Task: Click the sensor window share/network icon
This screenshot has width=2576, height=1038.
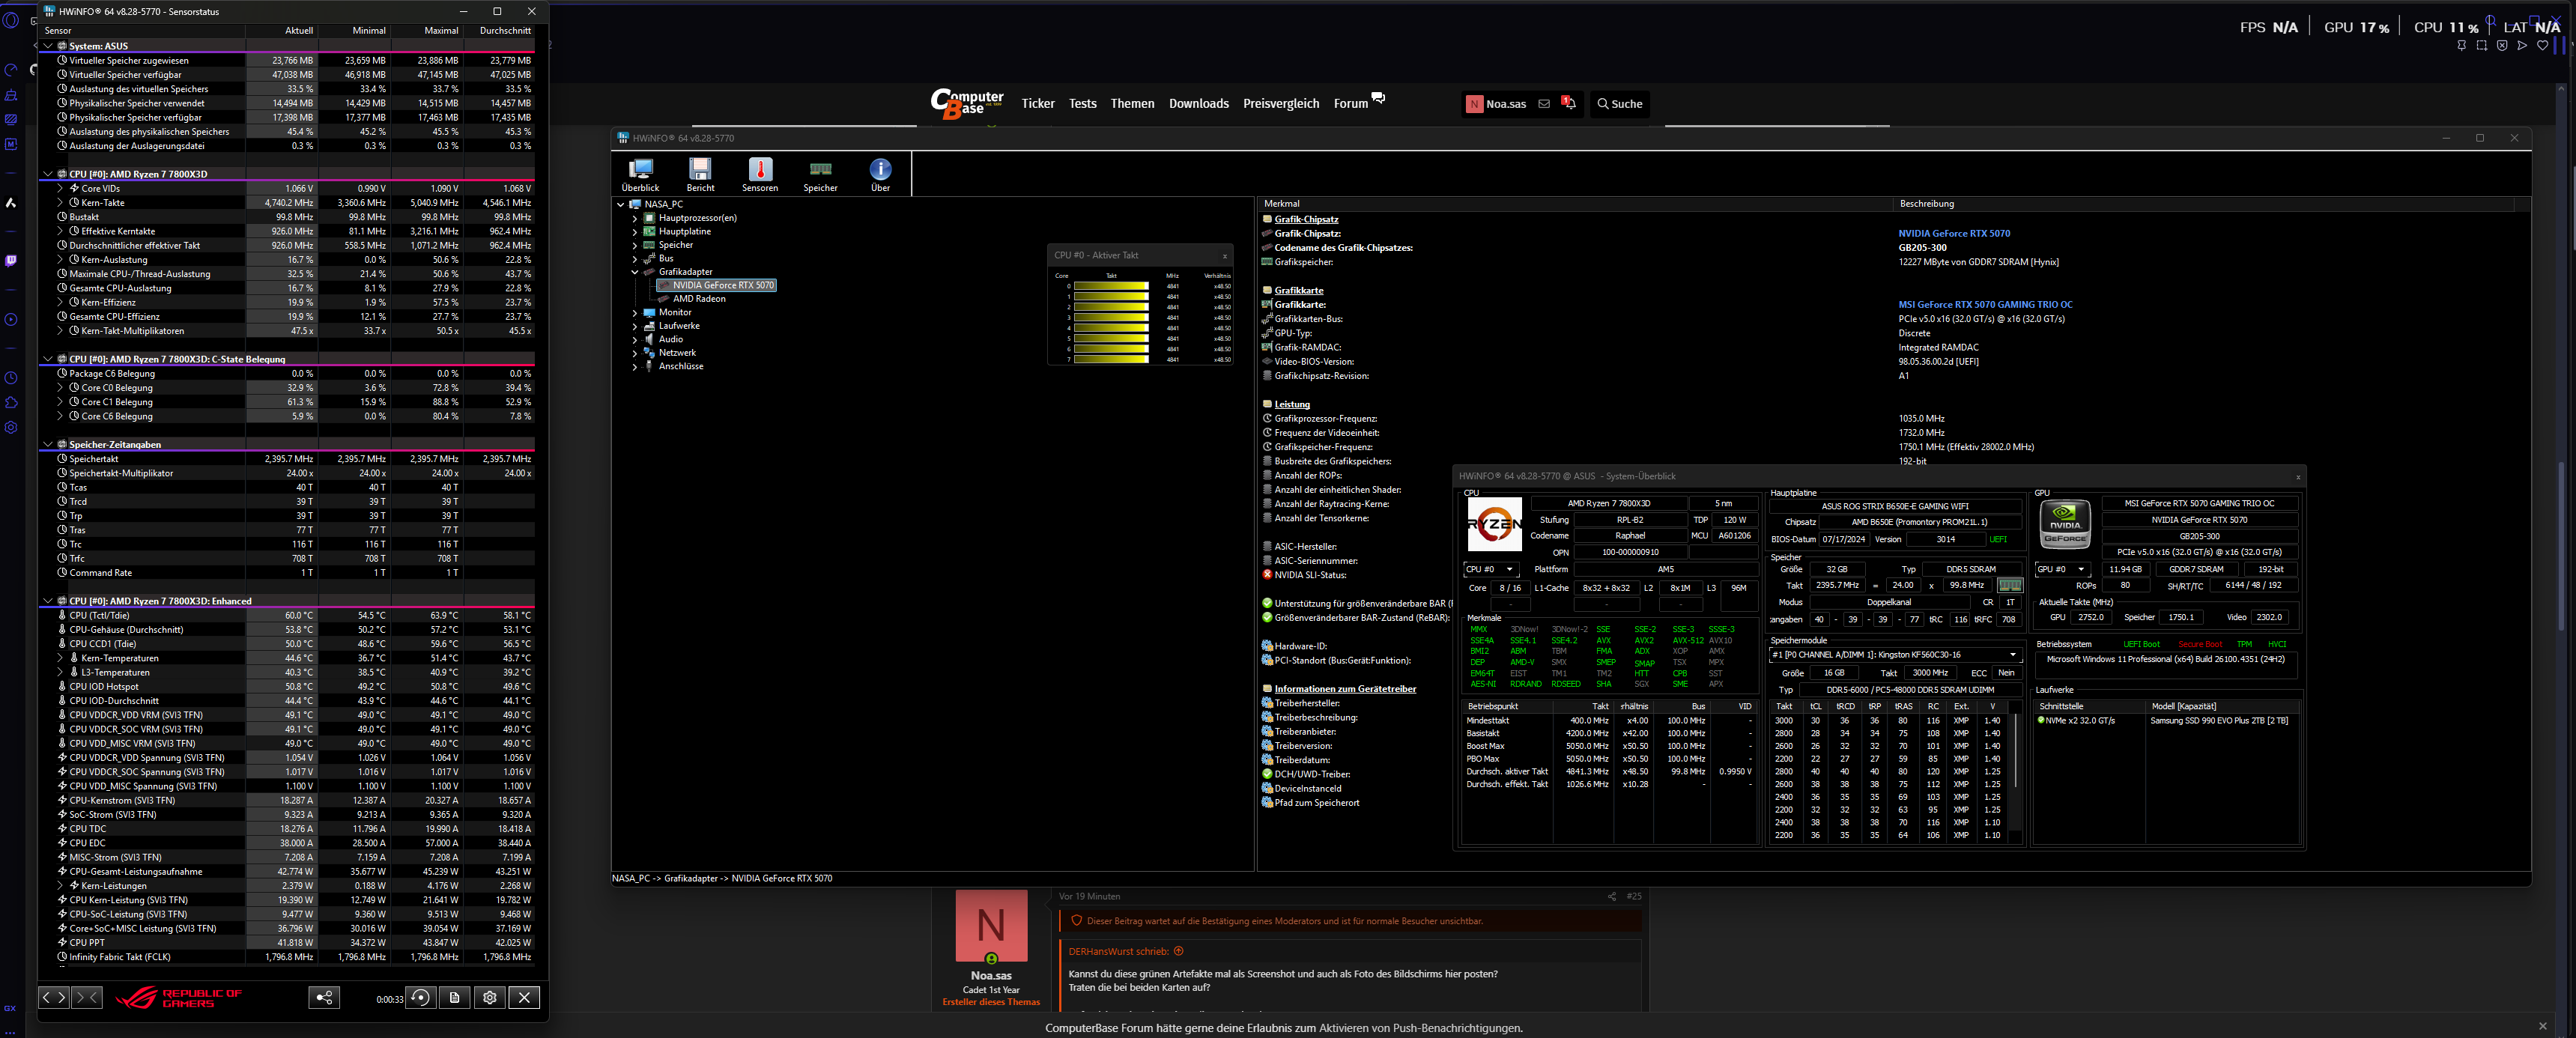Action: coord(324,997)
